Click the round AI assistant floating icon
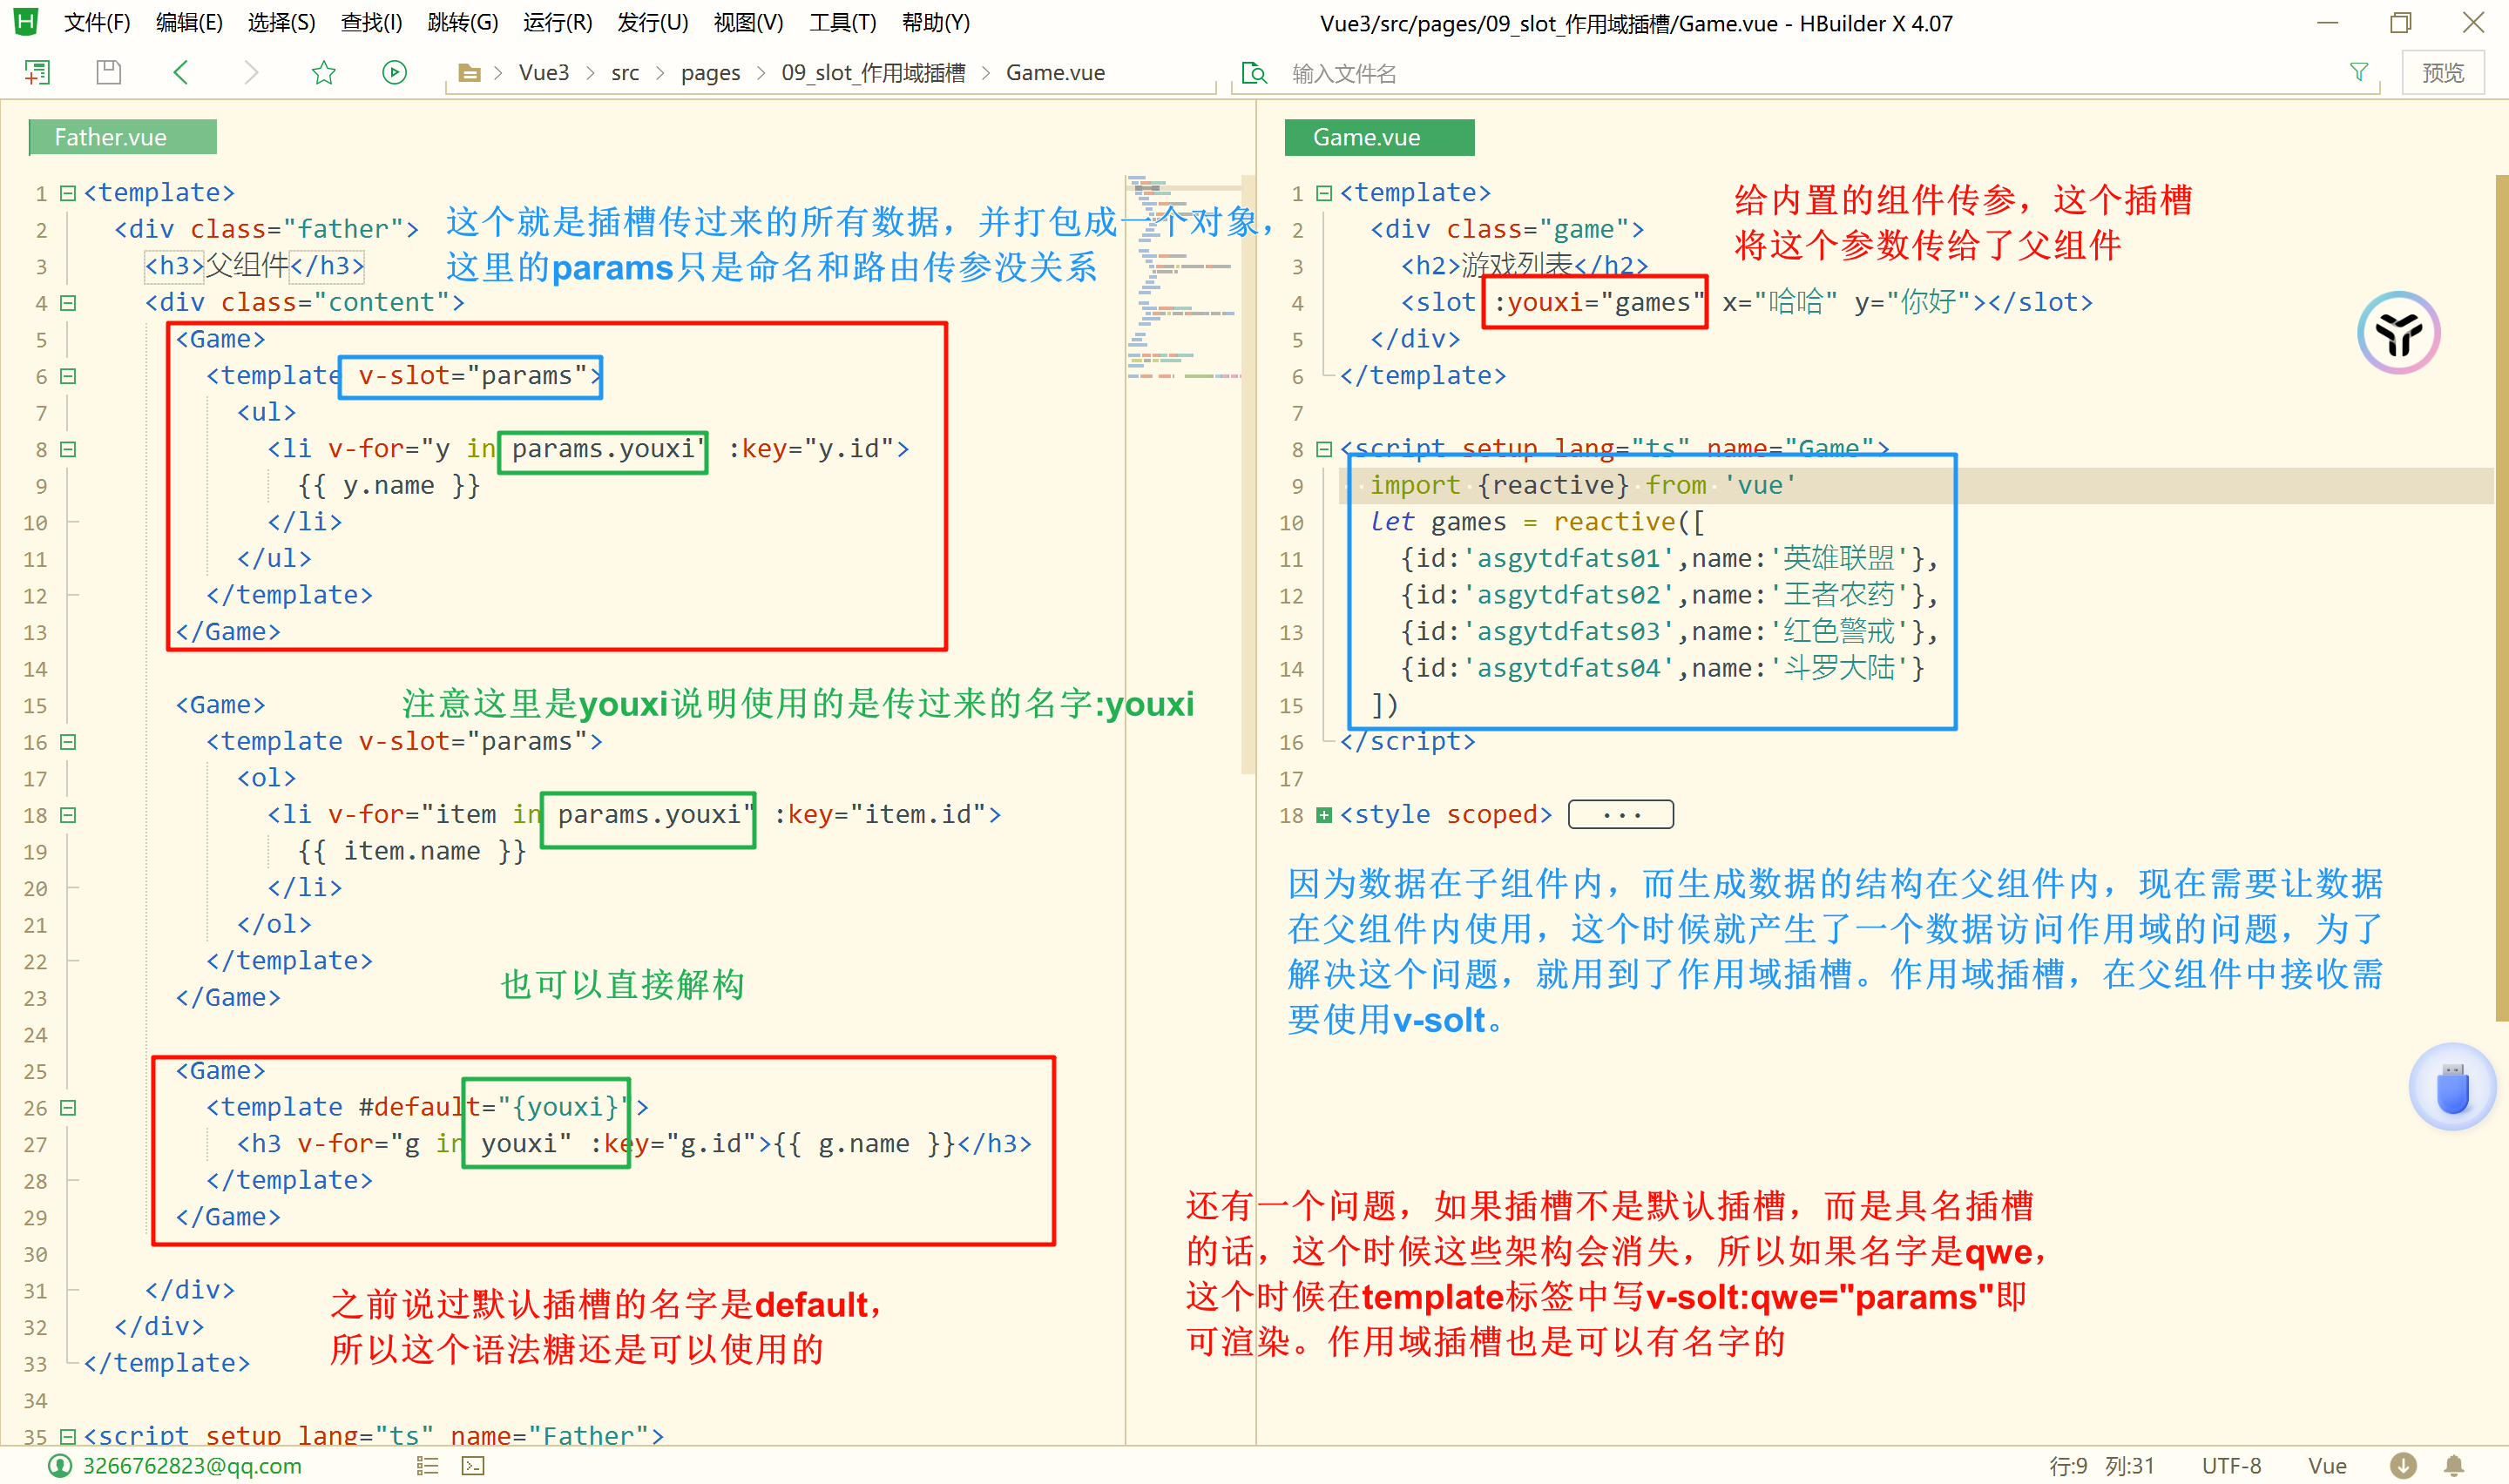The width and height of the screenshot is (2509, 1484). coord(2398,333)
